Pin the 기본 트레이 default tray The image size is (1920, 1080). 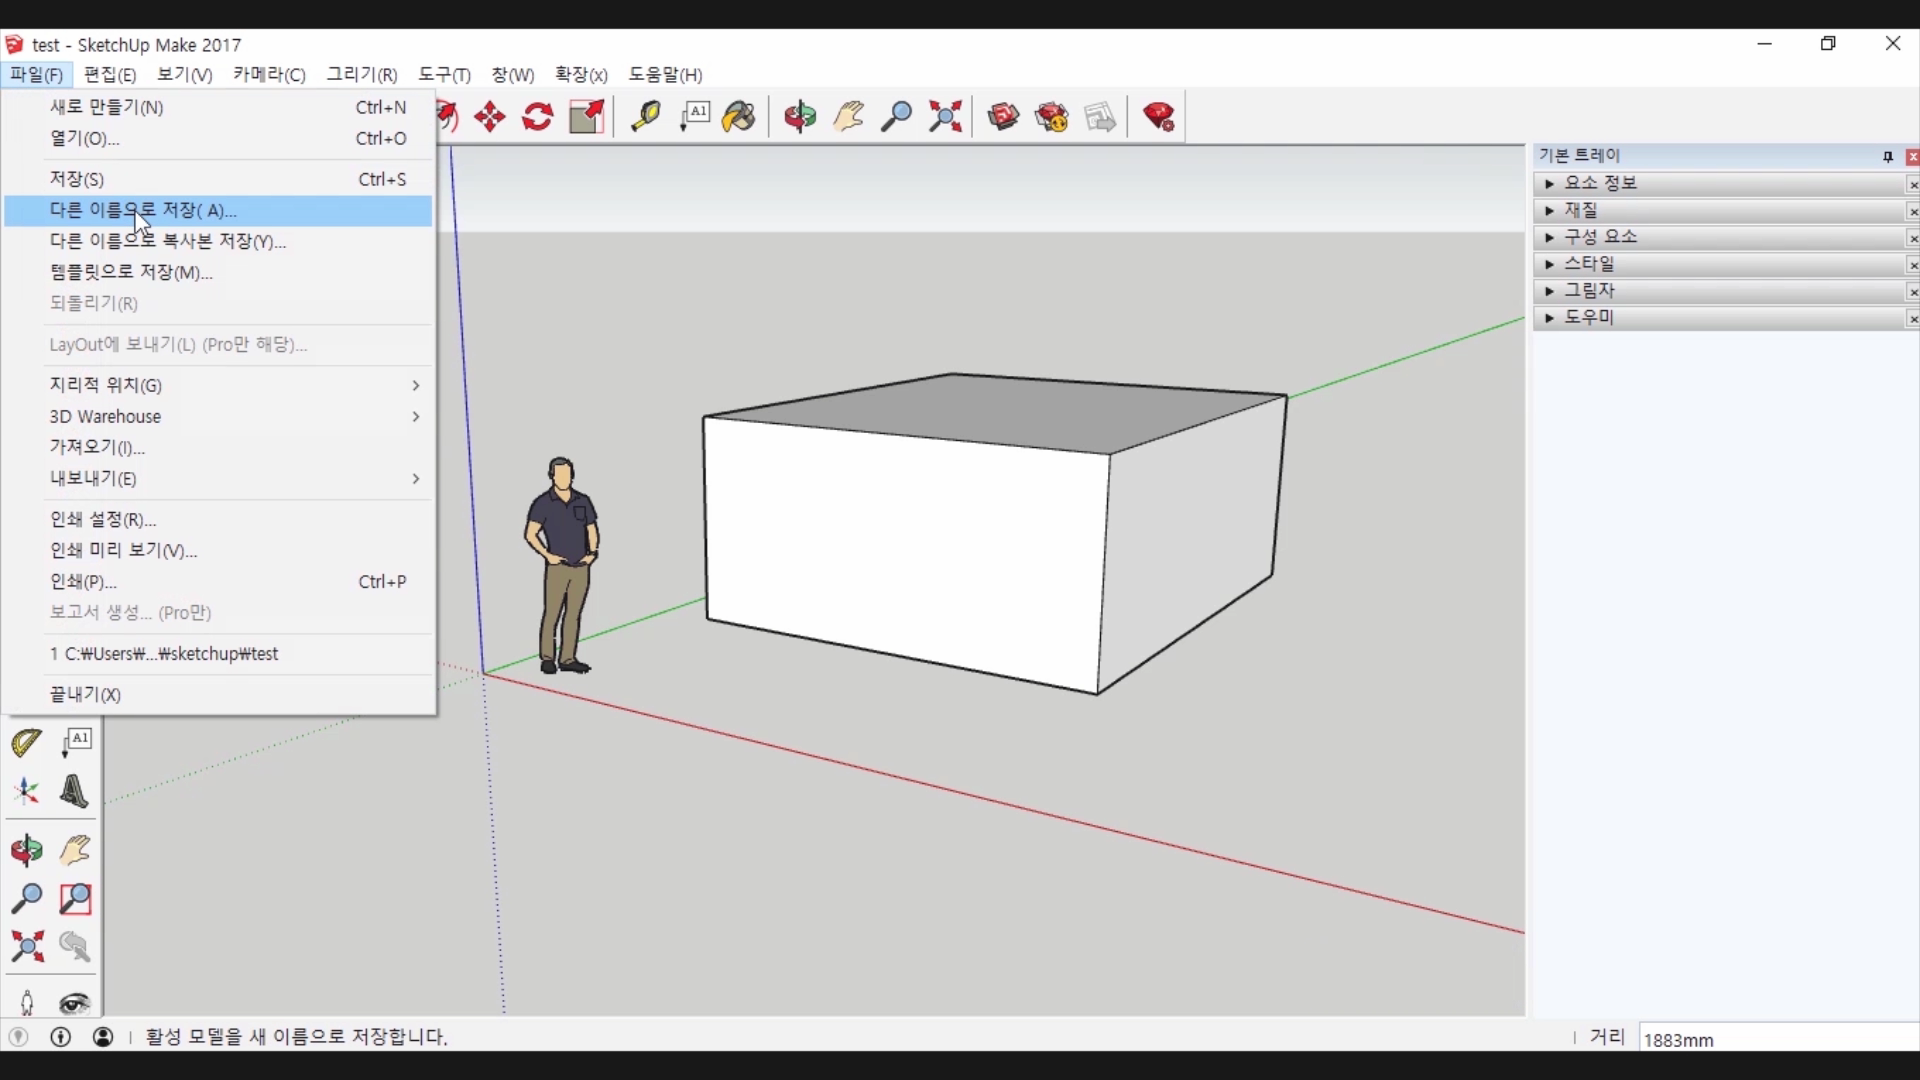[x=1887, y=157]
